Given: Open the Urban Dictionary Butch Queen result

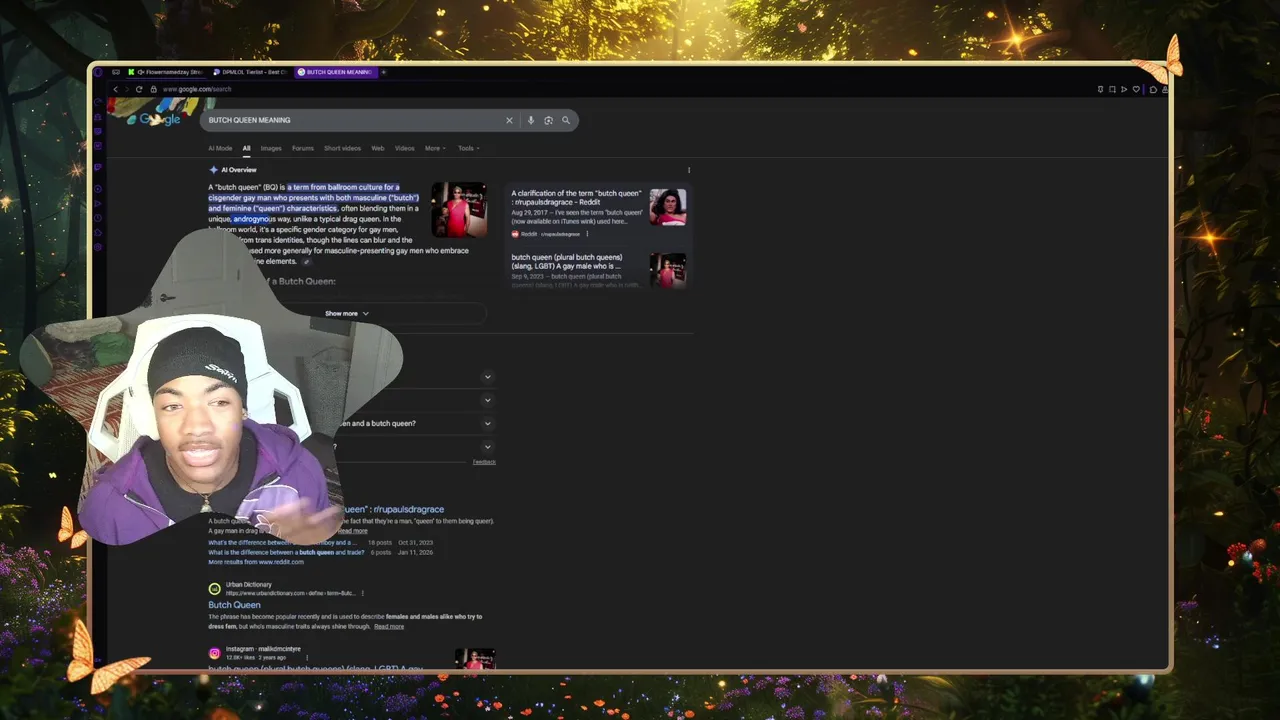Looking at the screenshot, I should (x=234, y=605).
